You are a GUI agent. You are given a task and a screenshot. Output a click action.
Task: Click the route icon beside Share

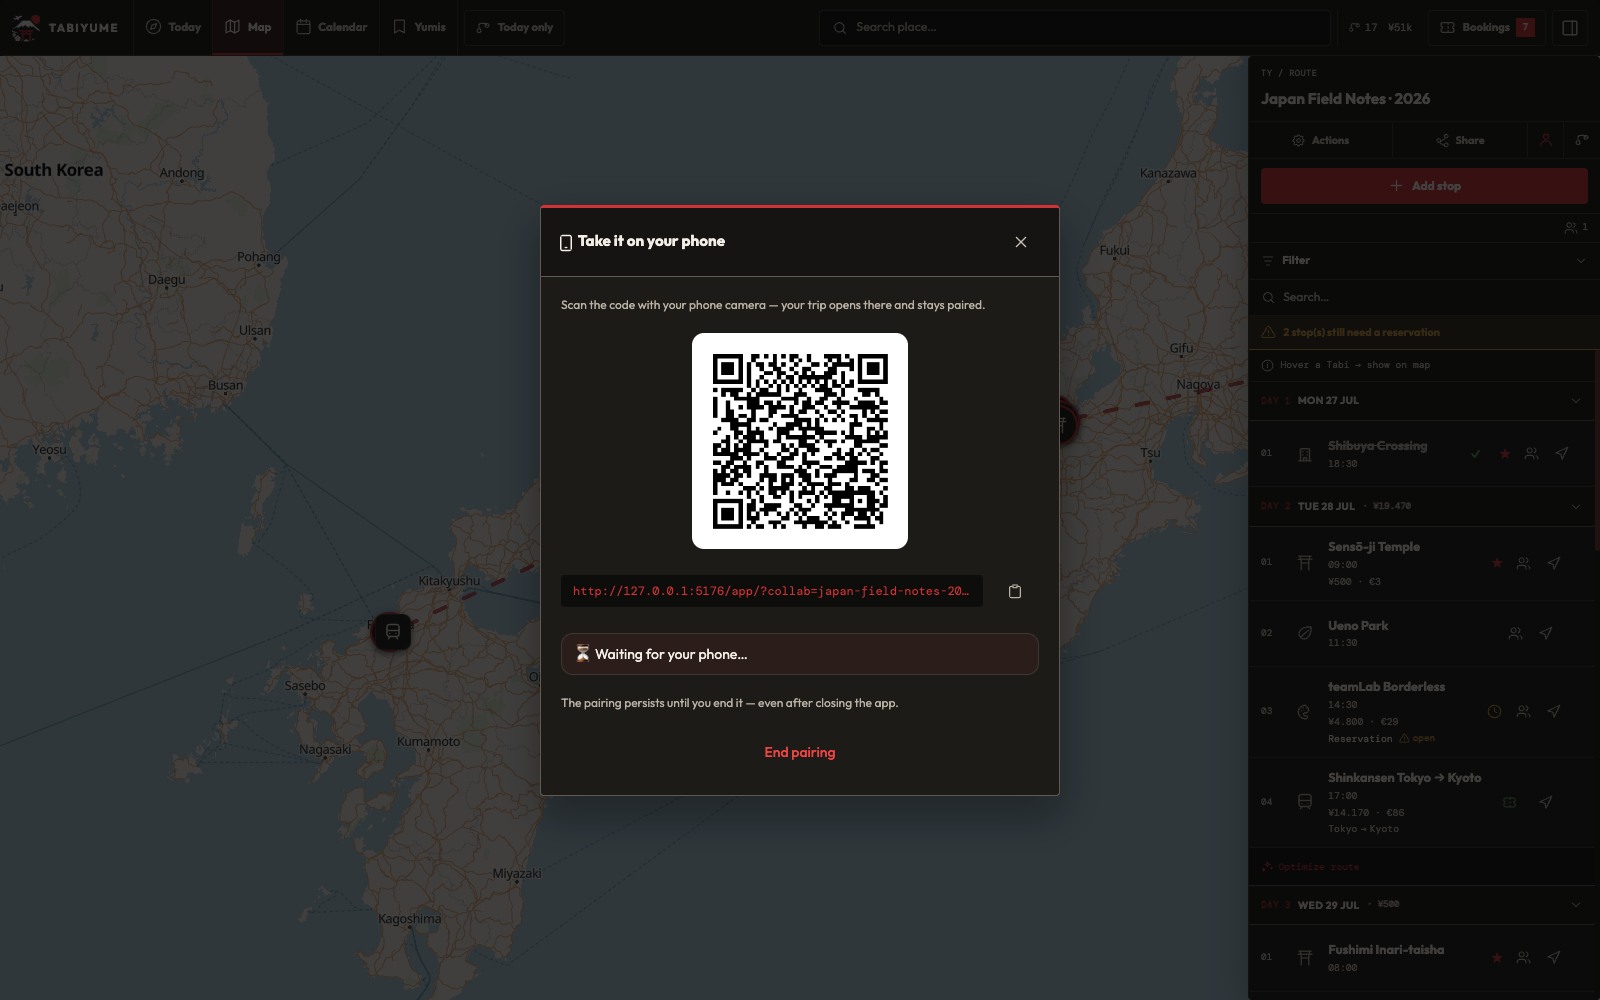(1582, 140)
